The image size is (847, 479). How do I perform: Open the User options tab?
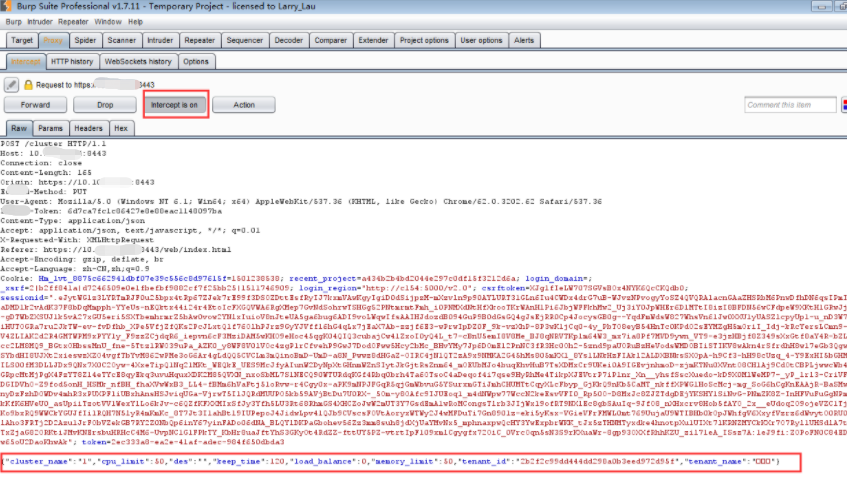pyautogui.click(x=481, y=41)
